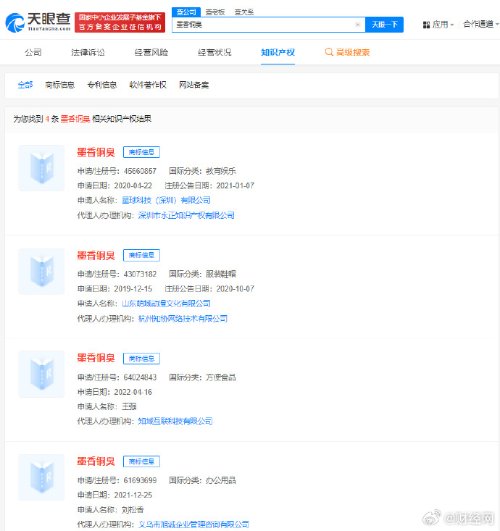The height and width of the screenshot is (531, 500).
Task: Click 商标信息 tag on the 64024843 result
Action: point(141,358)
